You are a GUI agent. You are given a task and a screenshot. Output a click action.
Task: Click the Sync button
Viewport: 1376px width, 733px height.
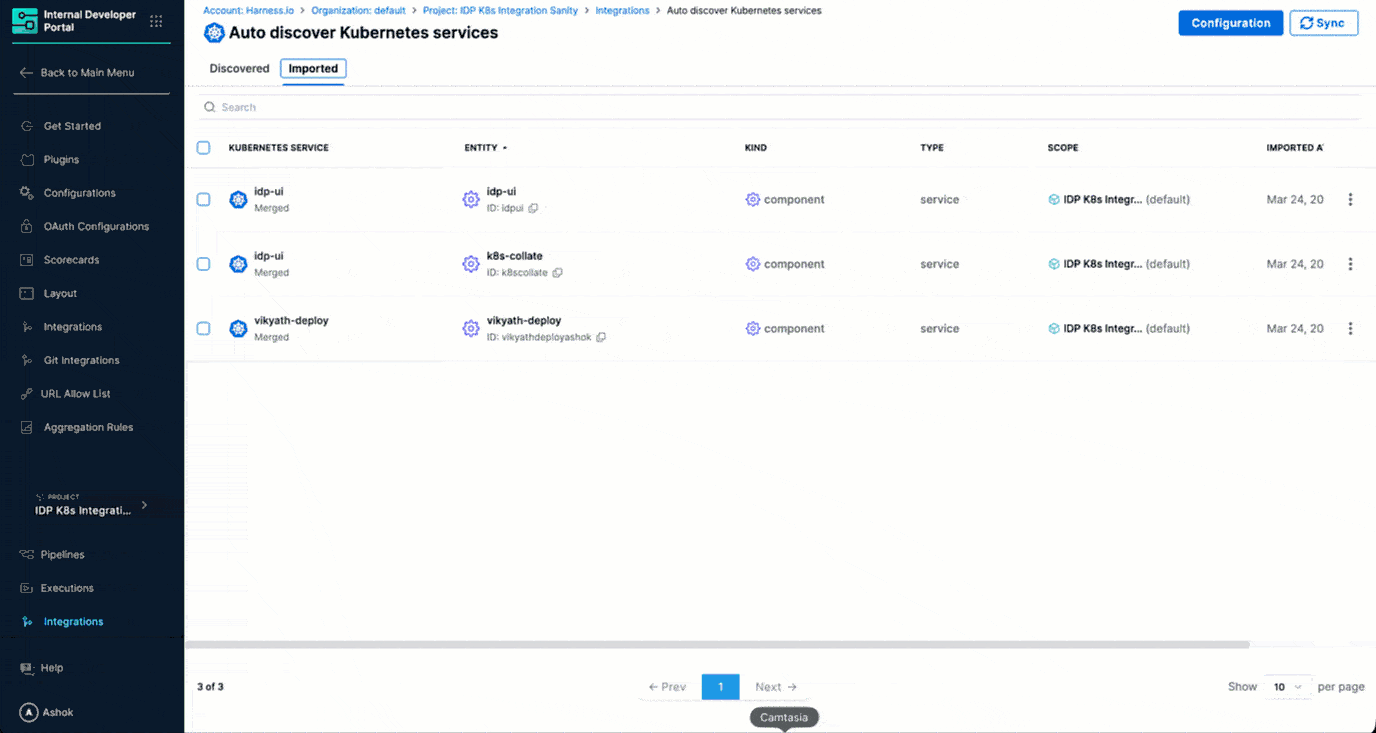tap(1323, 23)
